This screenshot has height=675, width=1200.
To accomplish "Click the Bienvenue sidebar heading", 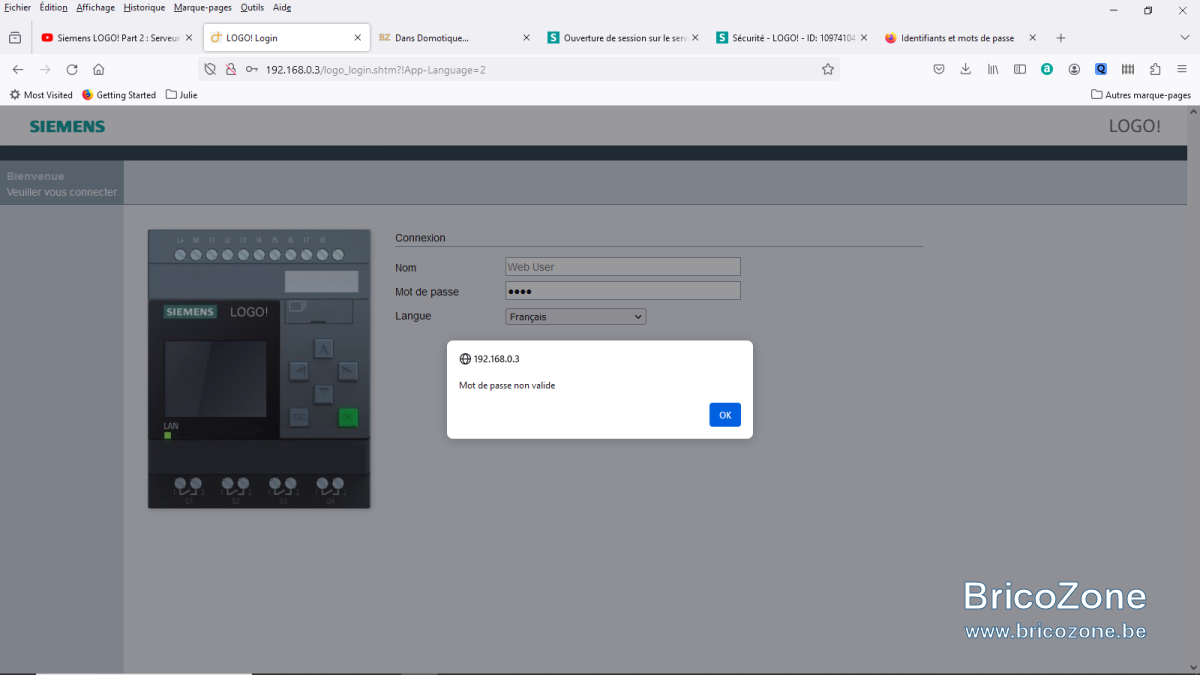I will 35,176.
